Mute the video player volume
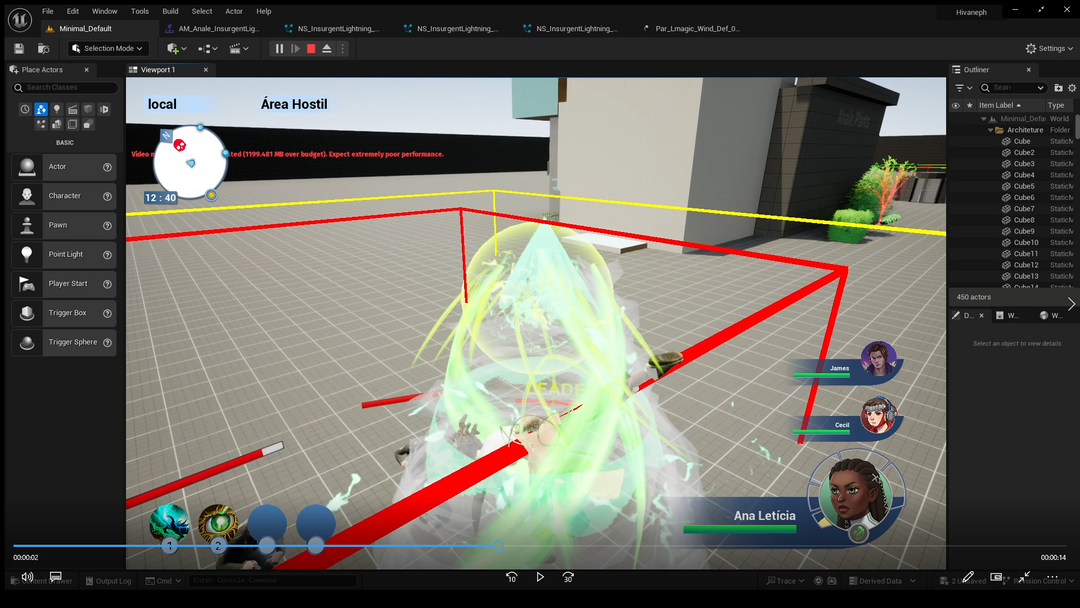 click(27, 577)
